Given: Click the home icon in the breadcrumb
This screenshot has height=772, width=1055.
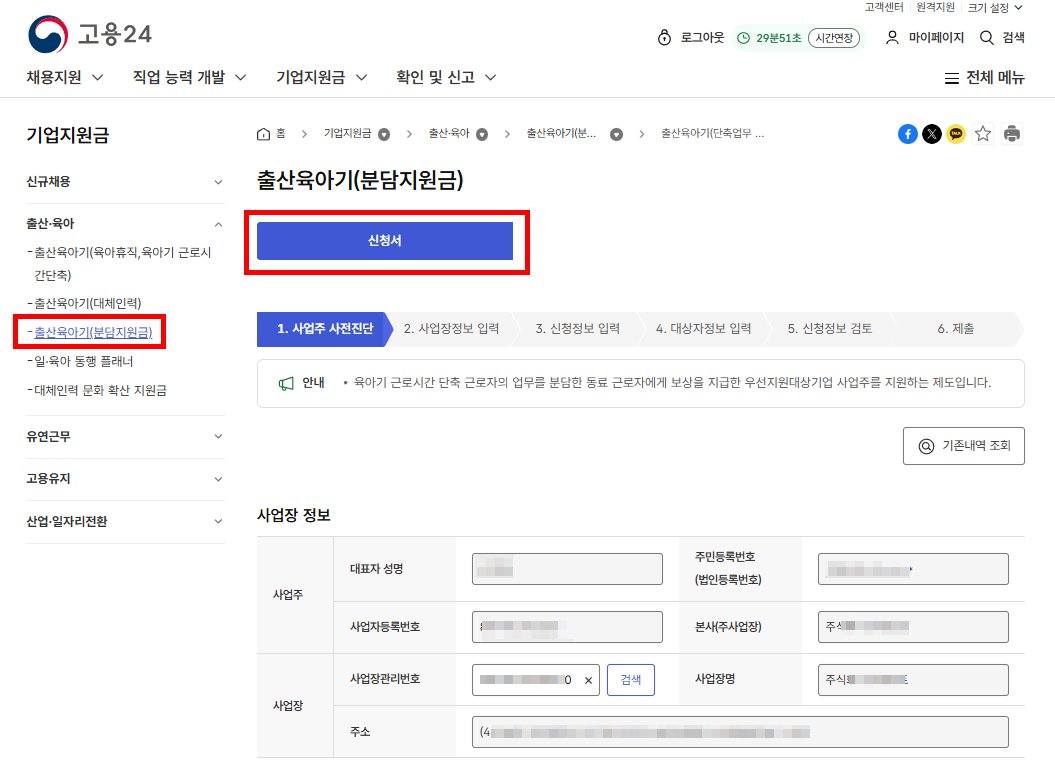Looking at the screenshot, I should pyautogui.click(x=262, y=132).
